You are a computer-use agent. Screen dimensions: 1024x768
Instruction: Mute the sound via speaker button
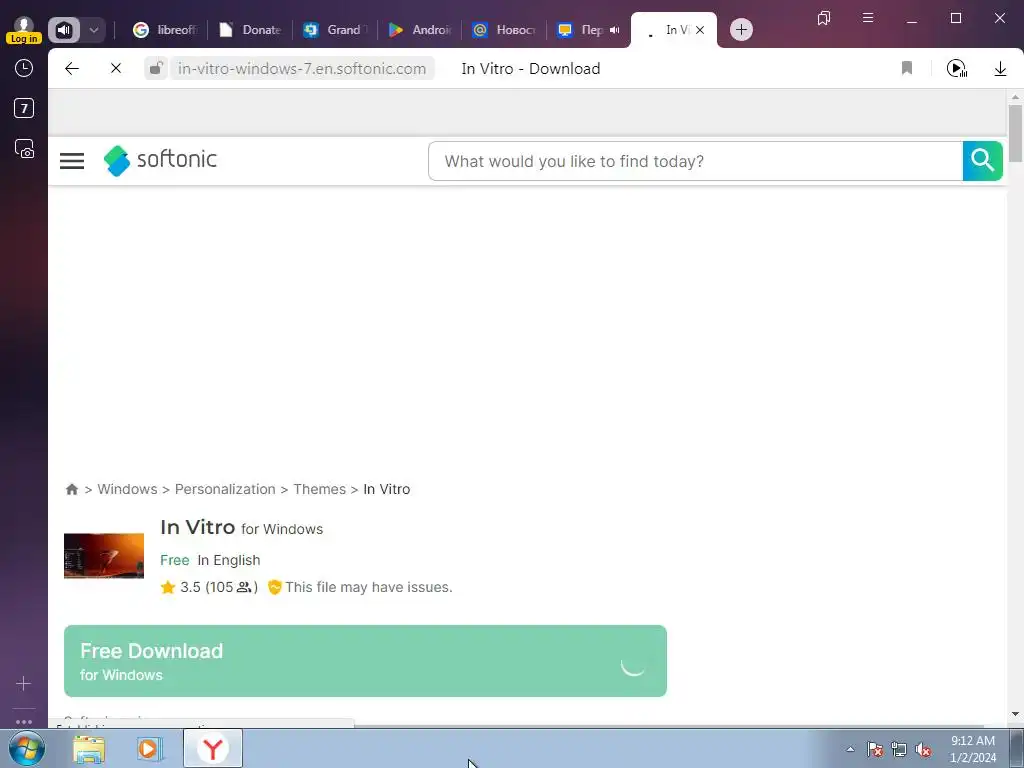coord(64,29)
